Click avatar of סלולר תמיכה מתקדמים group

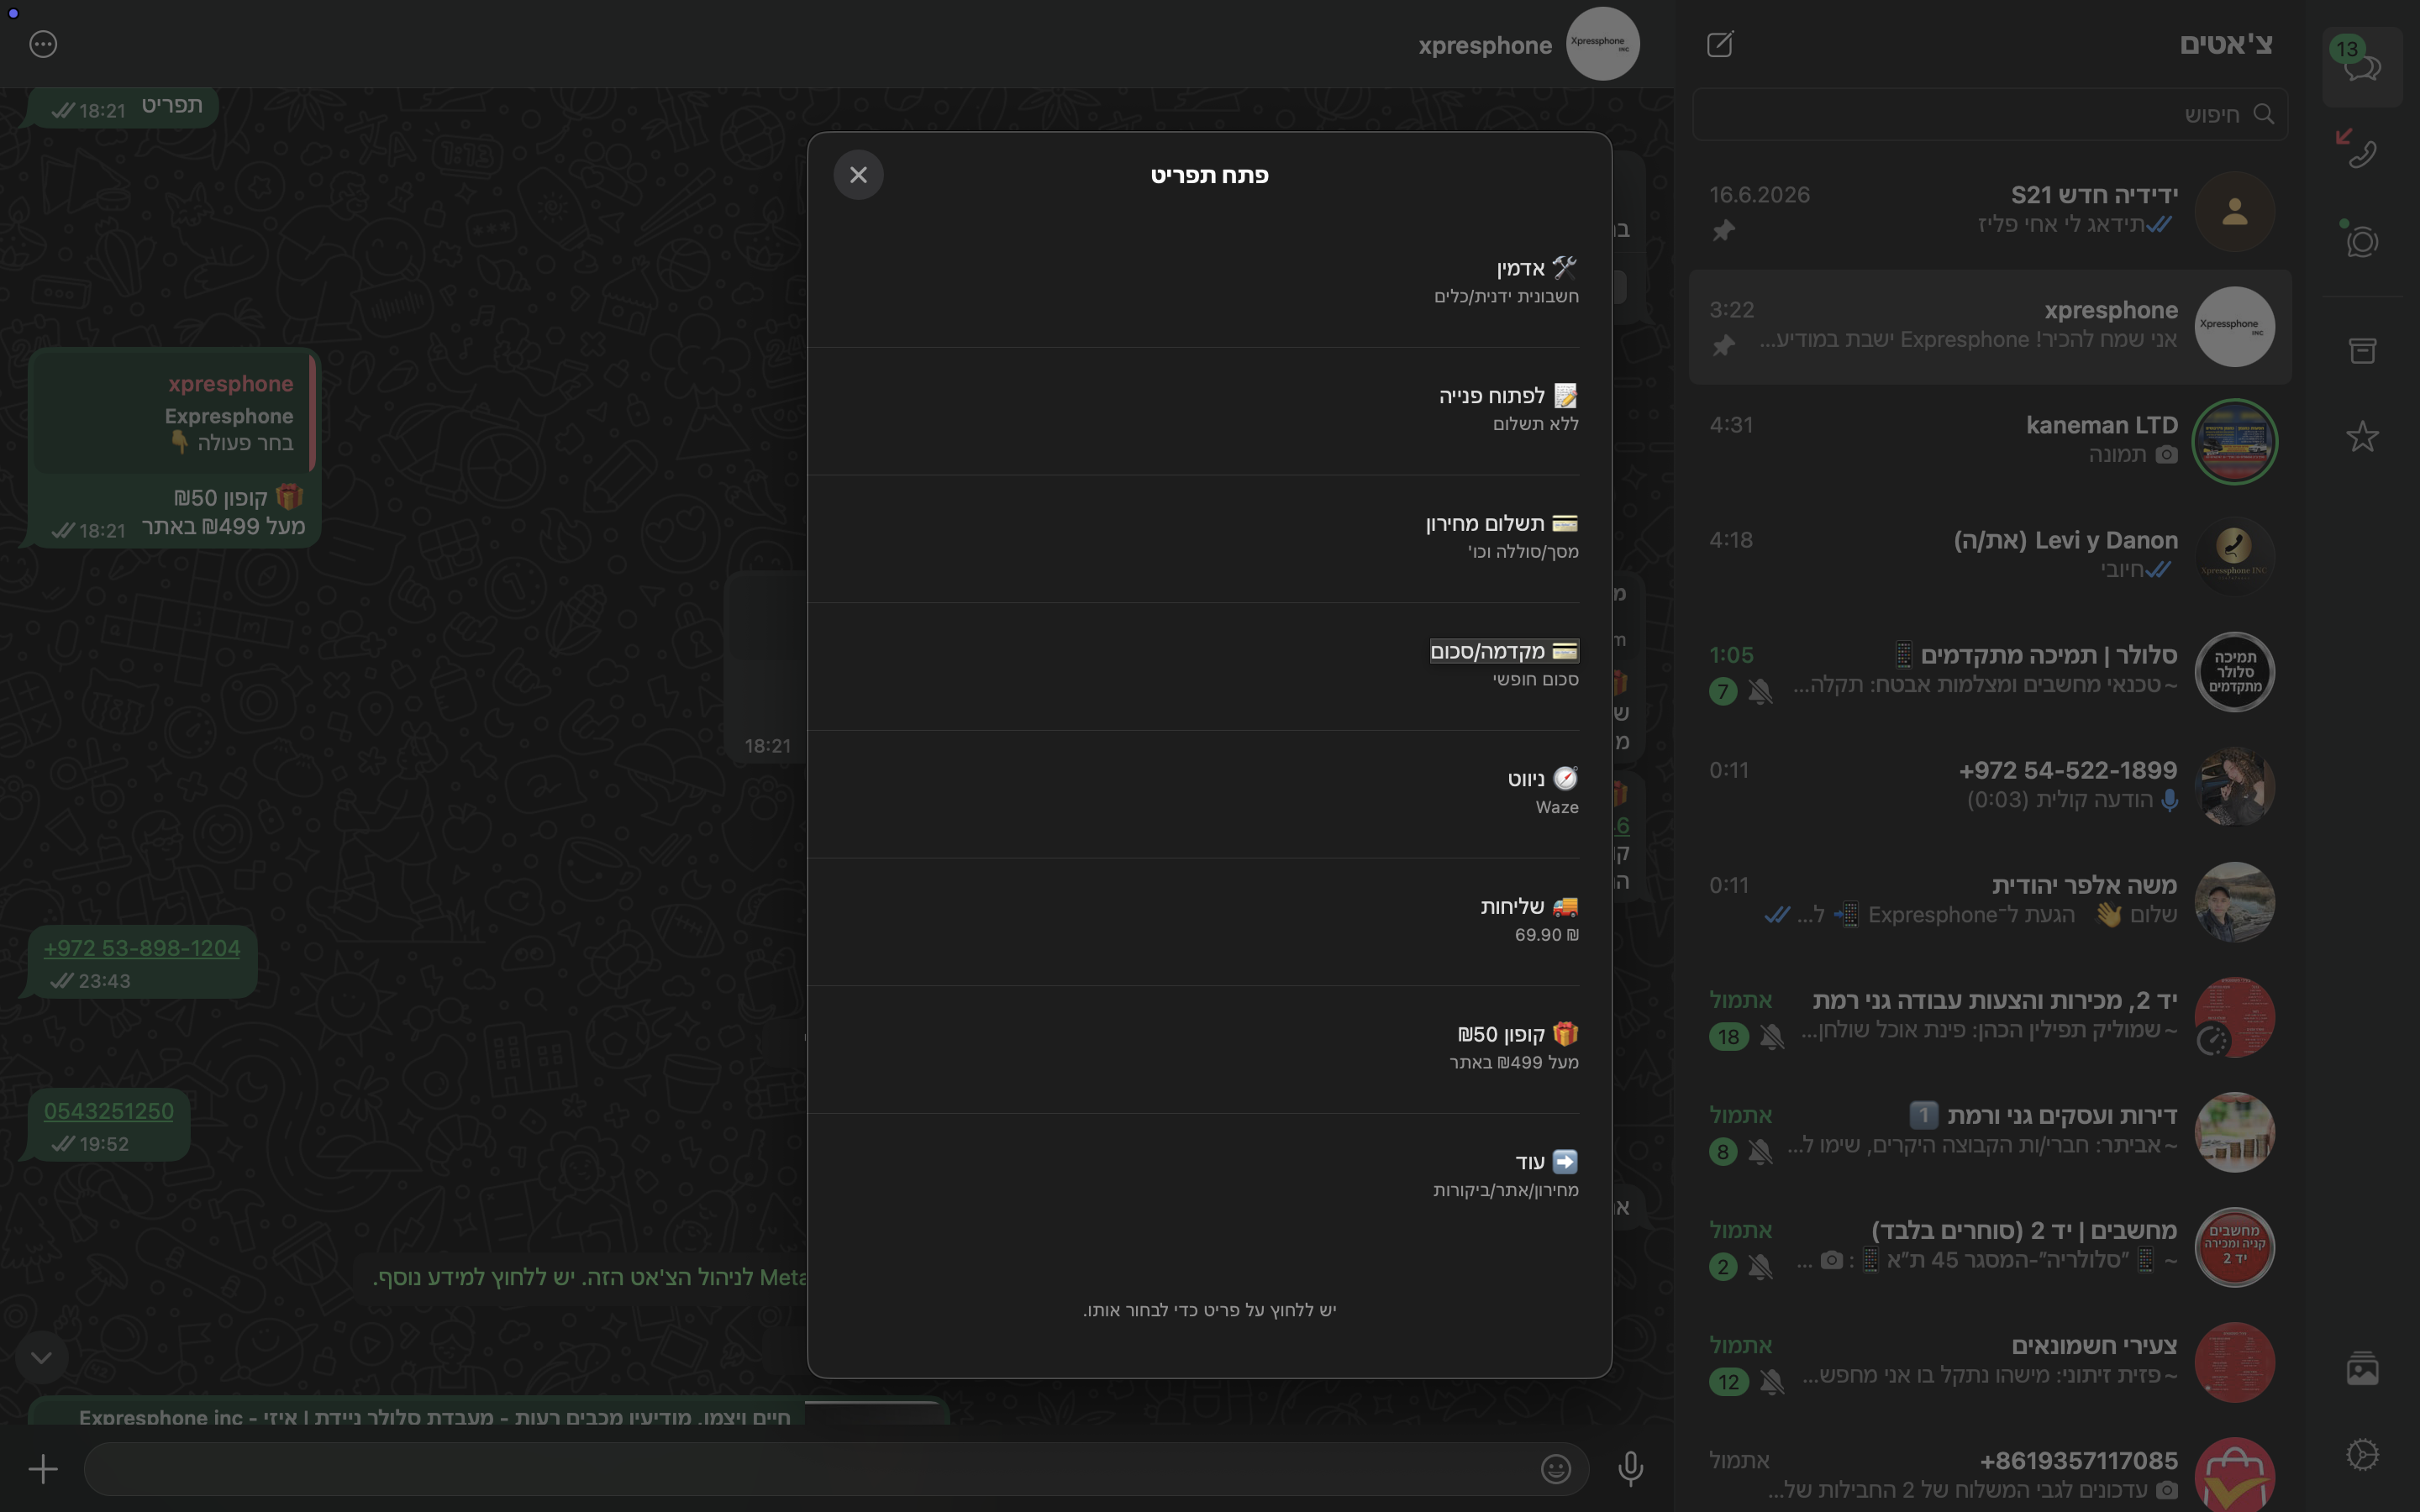(2234, 671)
